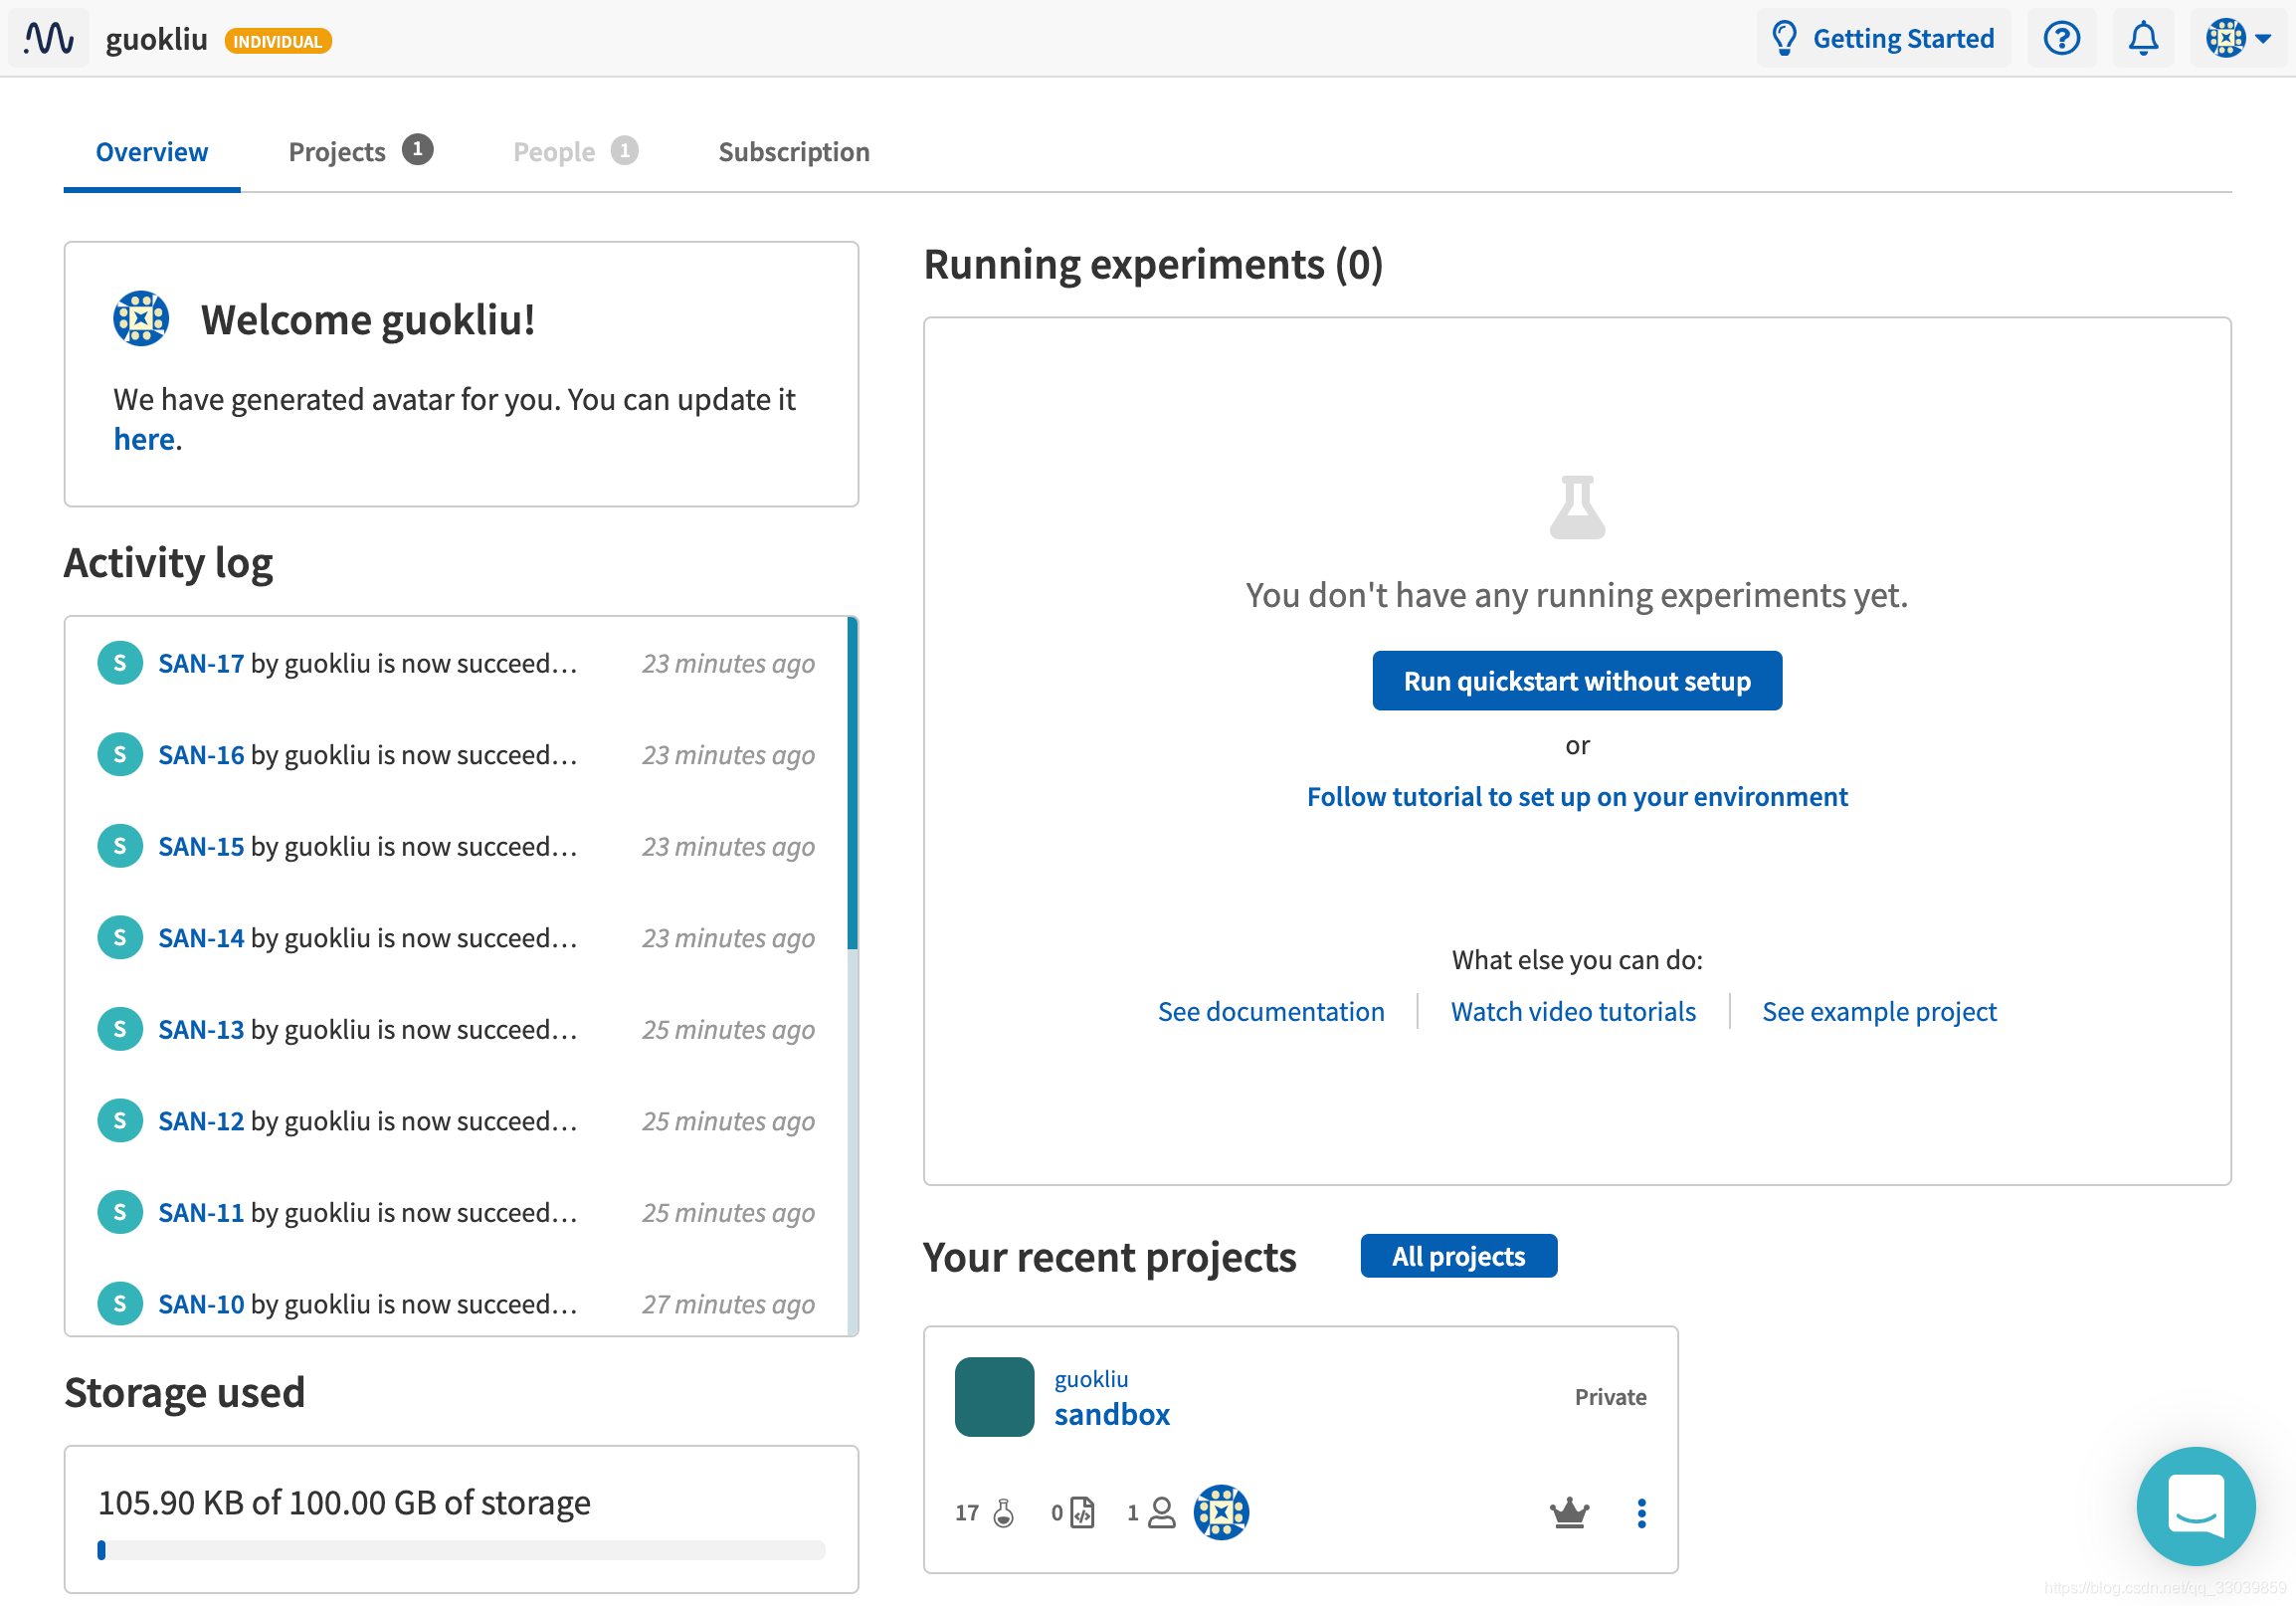Image resolution: width=2296 pixels, height=1606 pixels.
Task: Click the storage usage progress bar
Action: (x=461, y=1550)
